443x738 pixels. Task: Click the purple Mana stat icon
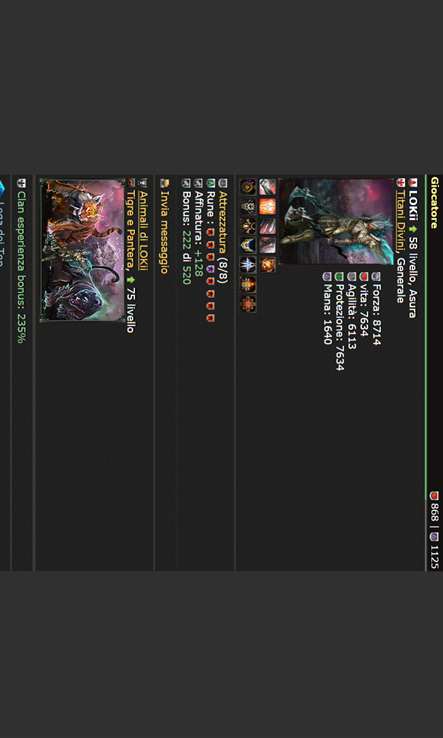click(x=326, y=276)
